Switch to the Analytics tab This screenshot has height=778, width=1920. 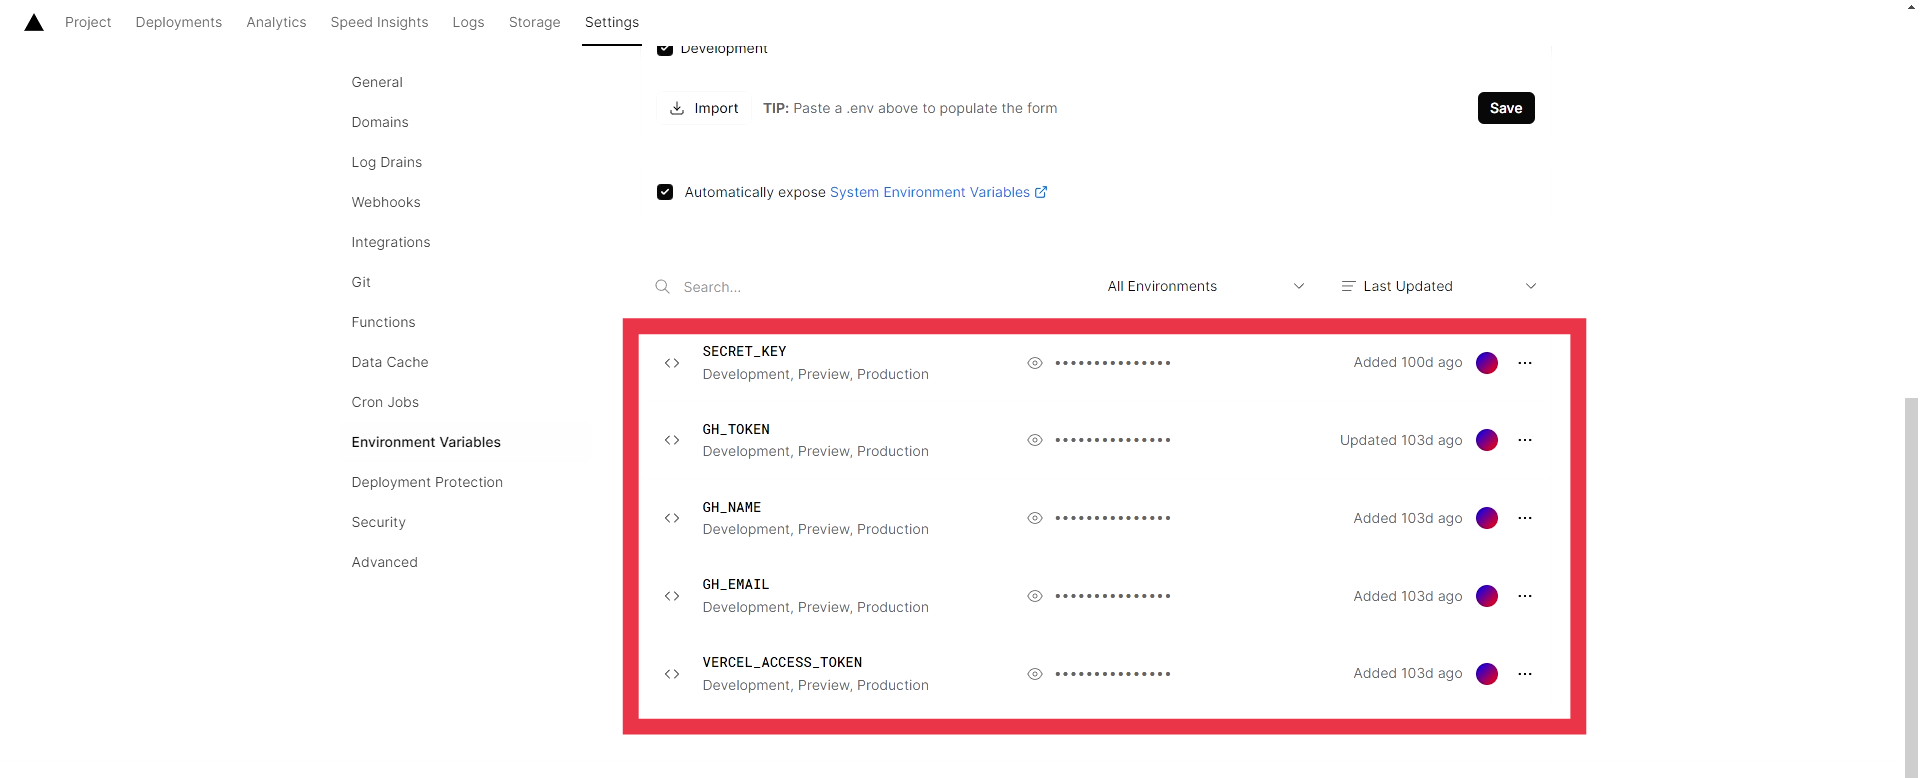276,22
